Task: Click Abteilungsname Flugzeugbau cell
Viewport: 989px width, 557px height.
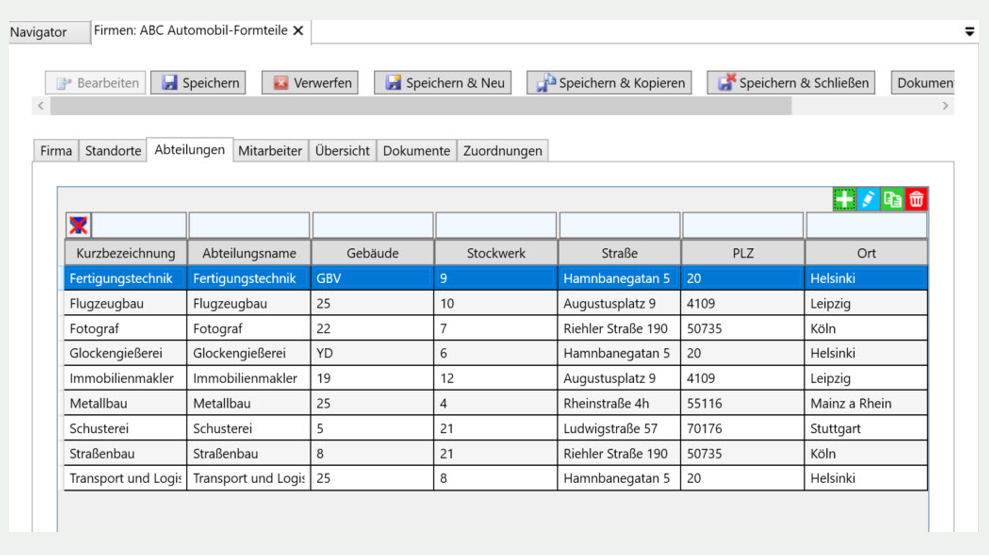Action: 249,303
